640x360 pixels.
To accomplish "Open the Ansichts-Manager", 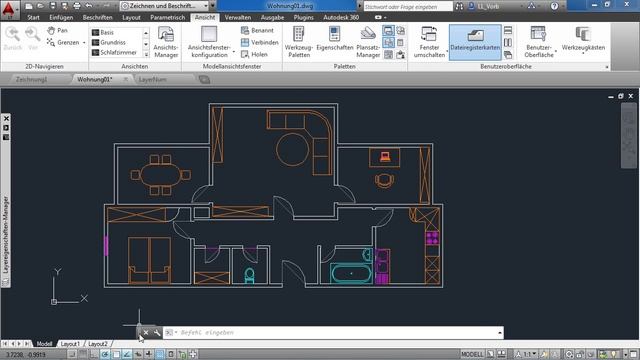I will pos(166,42).
